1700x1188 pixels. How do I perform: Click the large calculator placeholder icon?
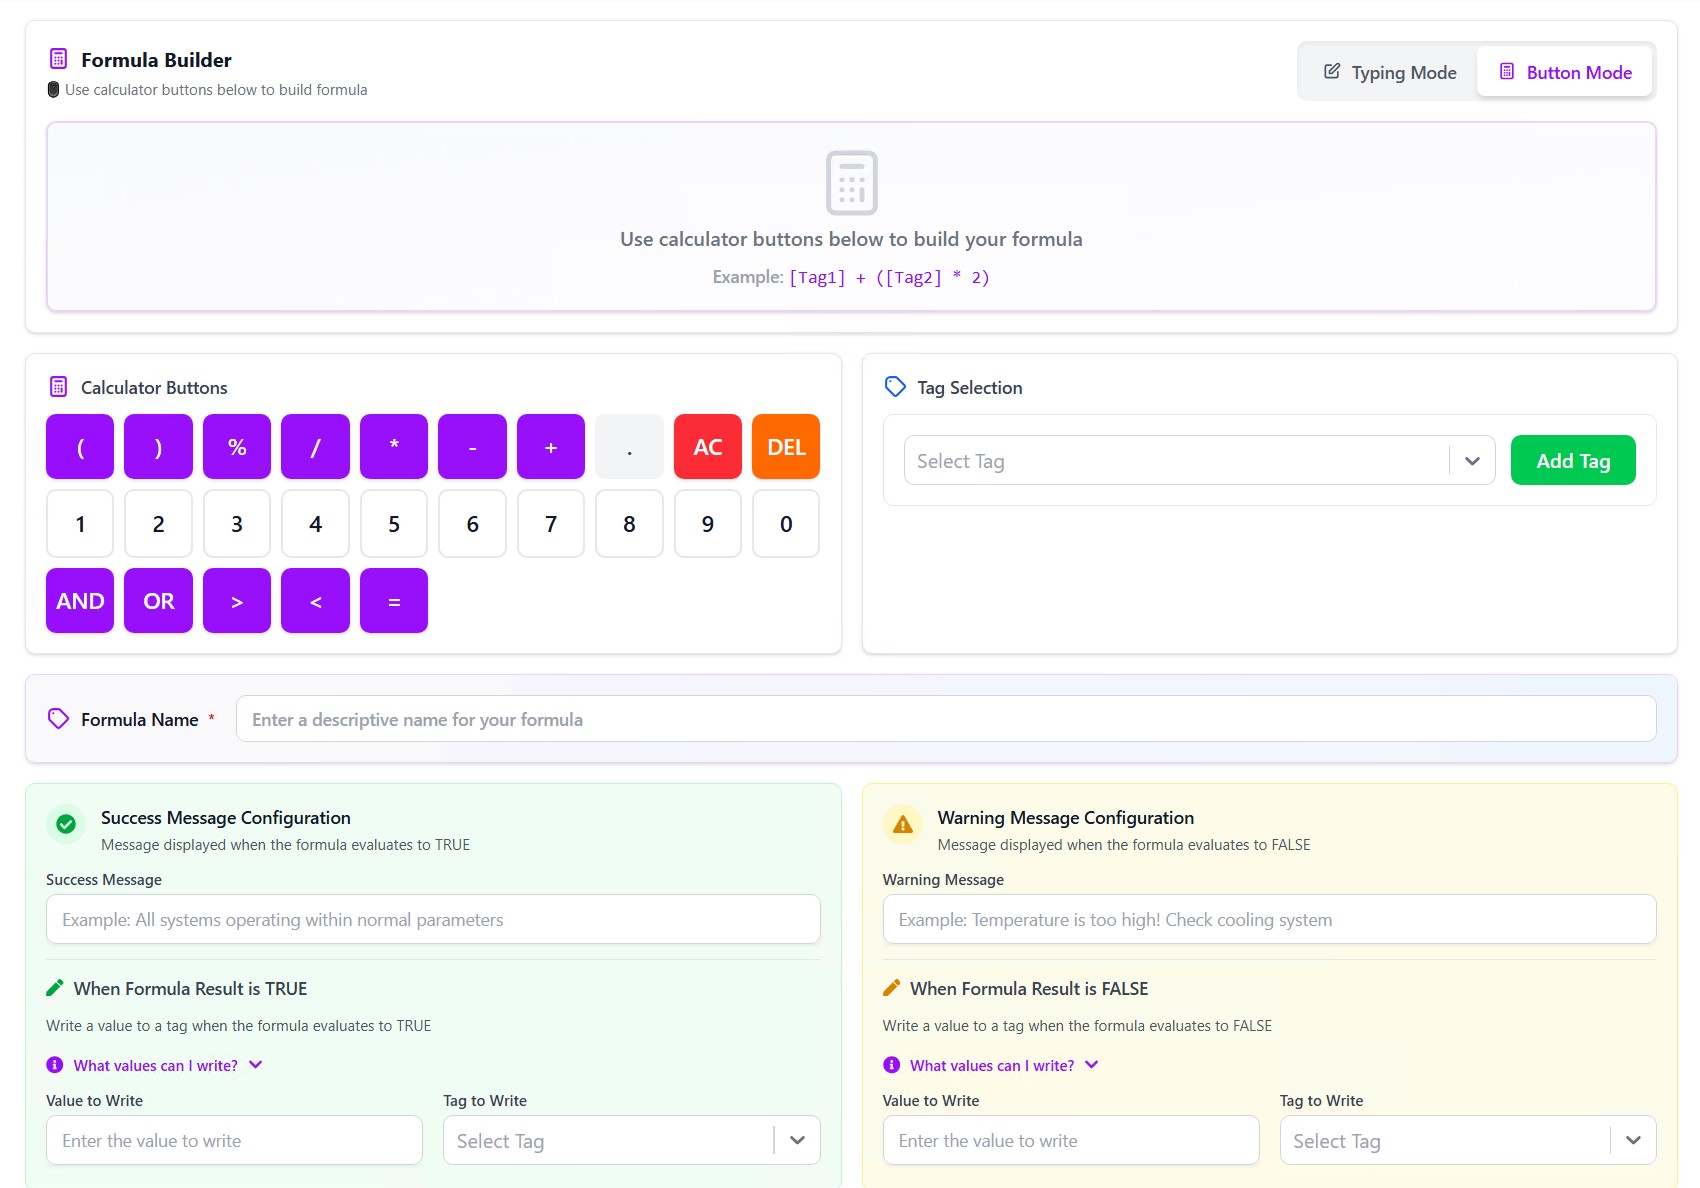pyautogui.click(x=851, y=183)
